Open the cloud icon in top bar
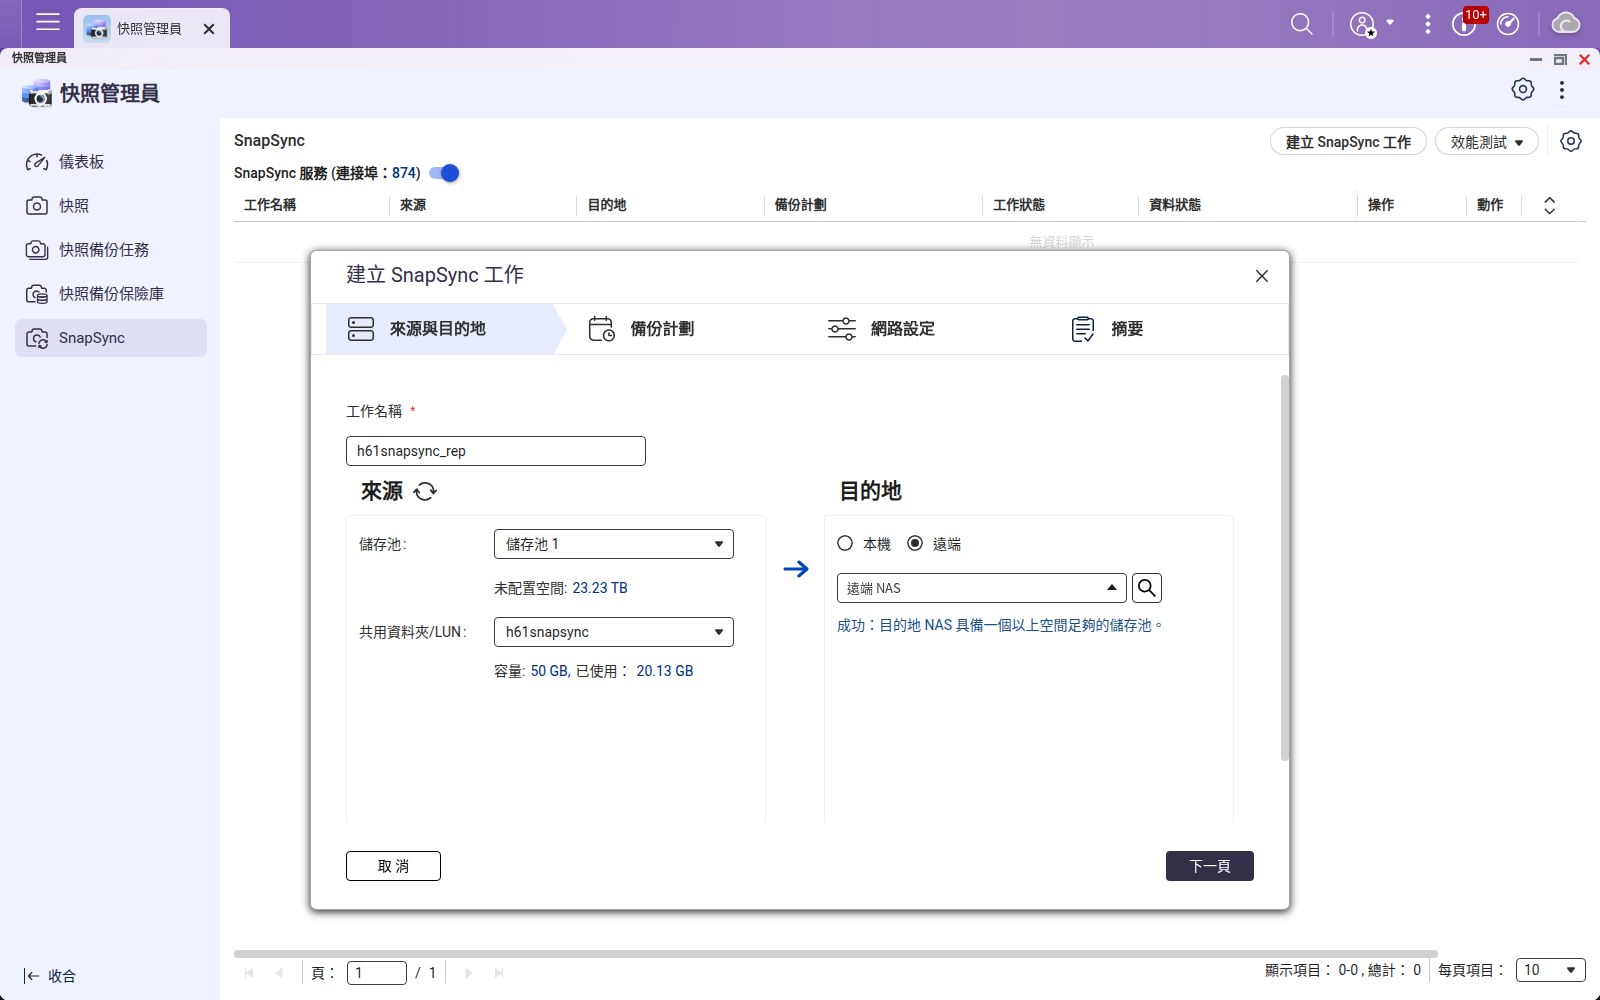Viewport: 1600px width, 1000px height. [1565, 24]
